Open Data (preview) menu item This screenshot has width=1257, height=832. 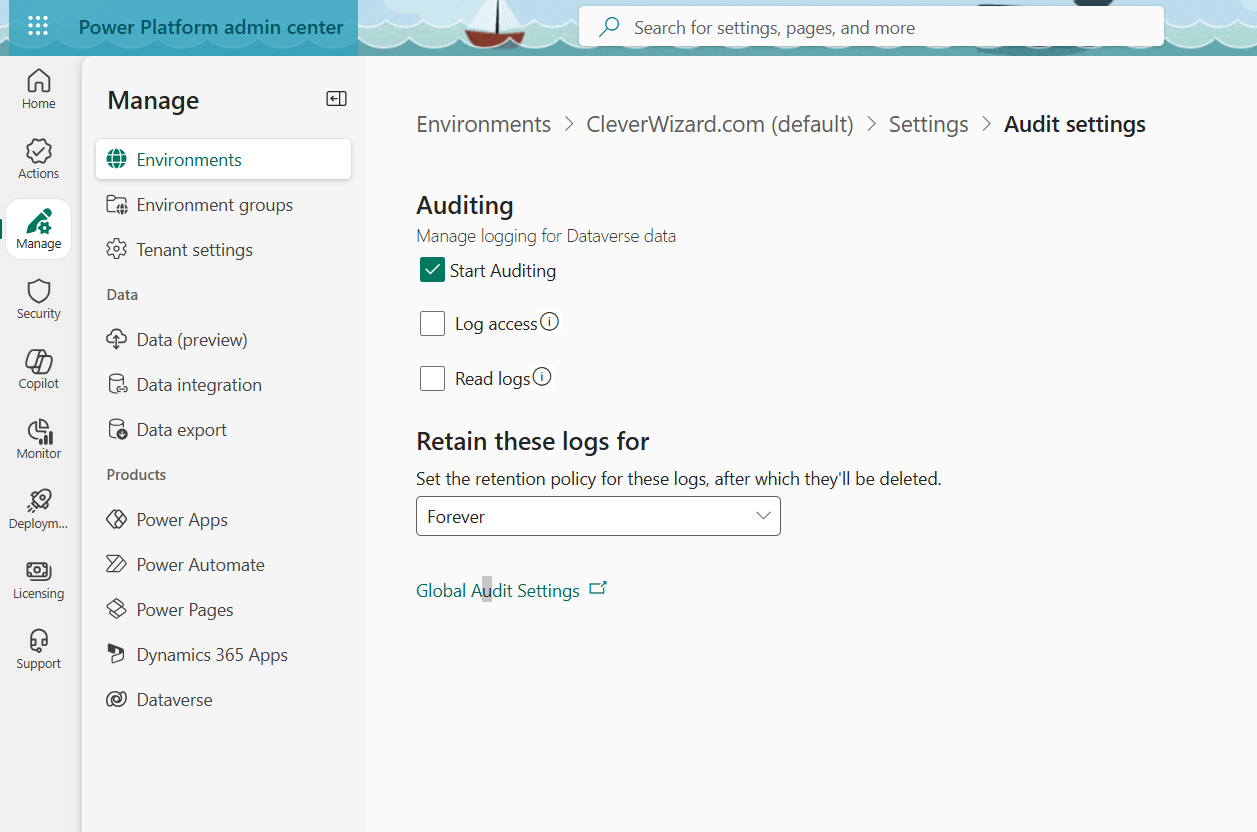223,339
